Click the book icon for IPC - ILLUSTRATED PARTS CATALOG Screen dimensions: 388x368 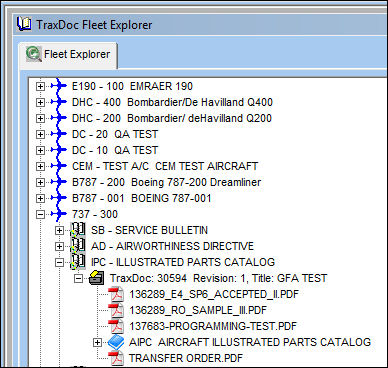pyautogui.click(x=78, y=262)
